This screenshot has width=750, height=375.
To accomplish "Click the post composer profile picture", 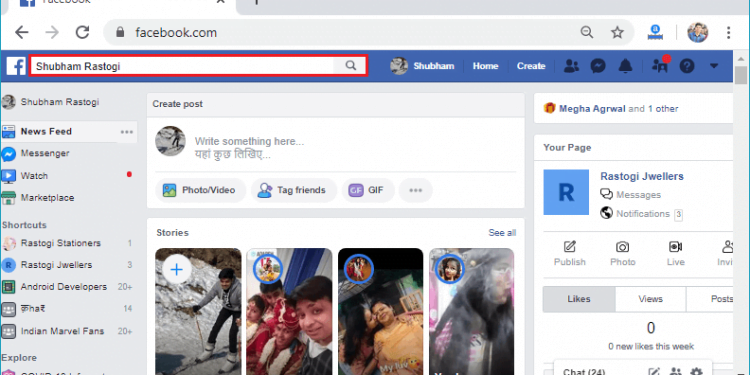I will click(170, 141).
